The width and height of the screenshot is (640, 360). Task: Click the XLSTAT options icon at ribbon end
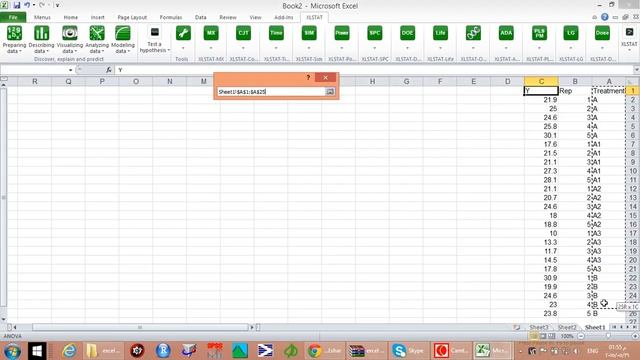(629, 32)
